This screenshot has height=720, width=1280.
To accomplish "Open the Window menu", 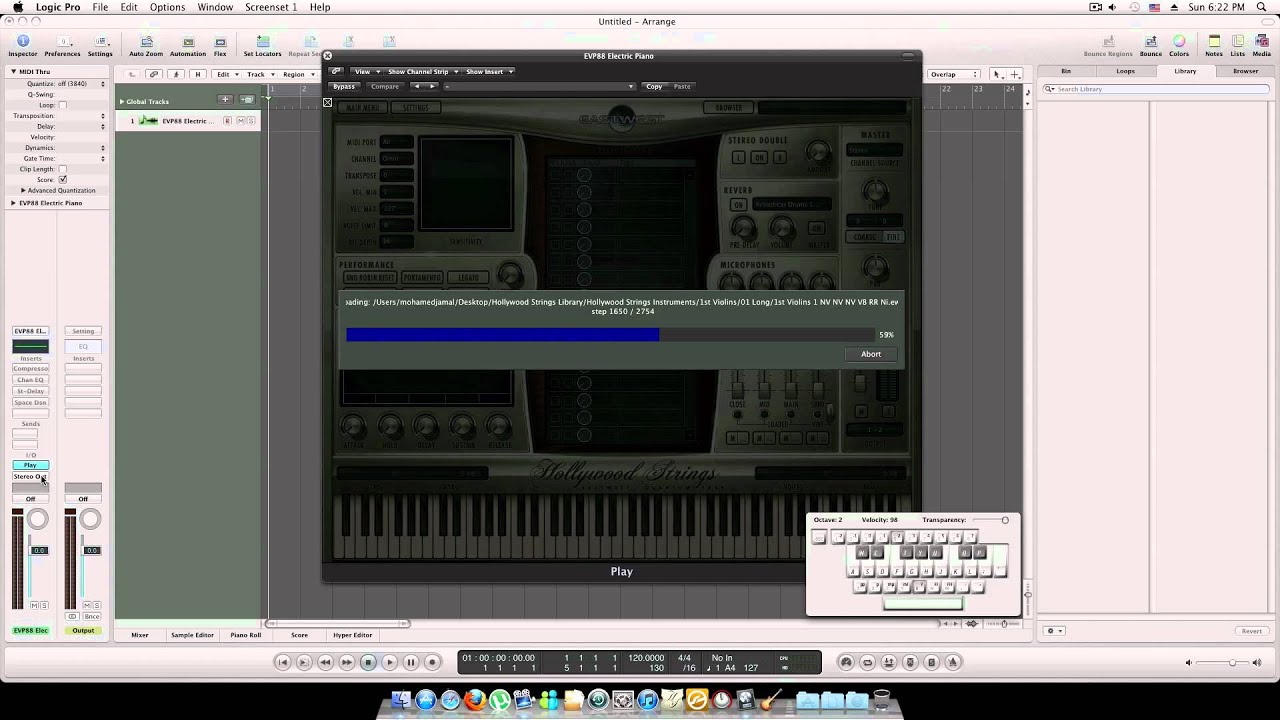I will pyautogui.click(x=215, y=7).
